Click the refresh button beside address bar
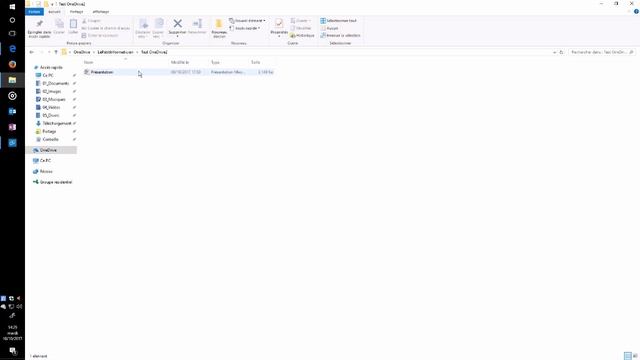The height and width of the screenshot is (360, 640). (561, 52)
